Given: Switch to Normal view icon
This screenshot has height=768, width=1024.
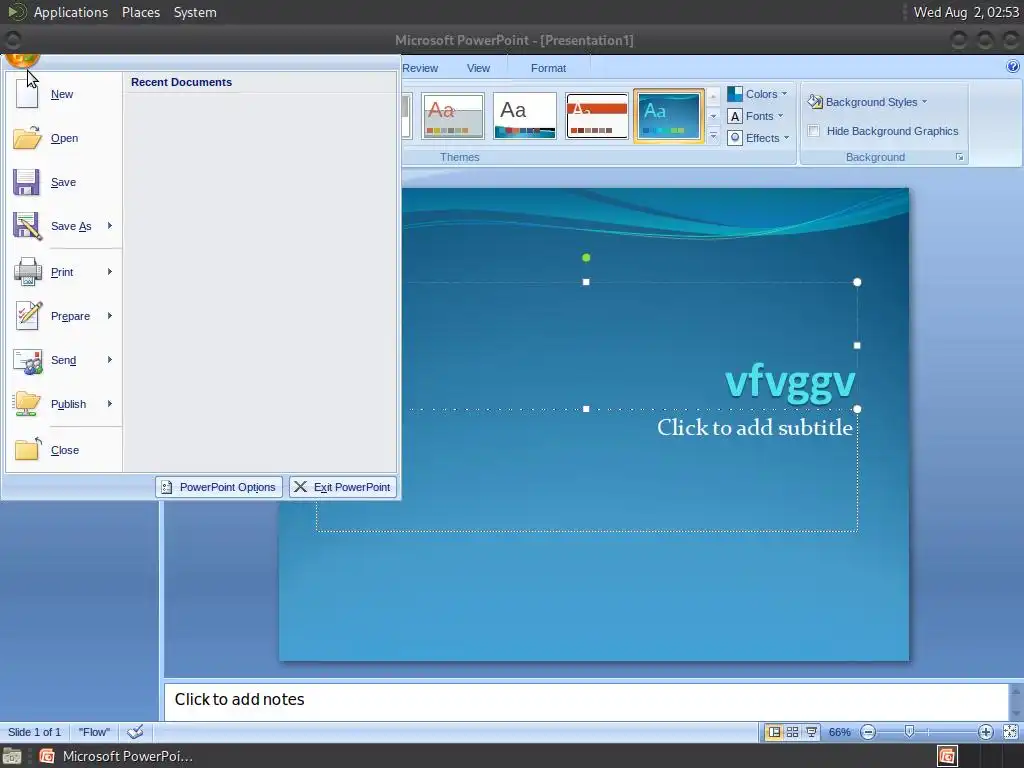Looking at the screenshot, I should [774, 732].
